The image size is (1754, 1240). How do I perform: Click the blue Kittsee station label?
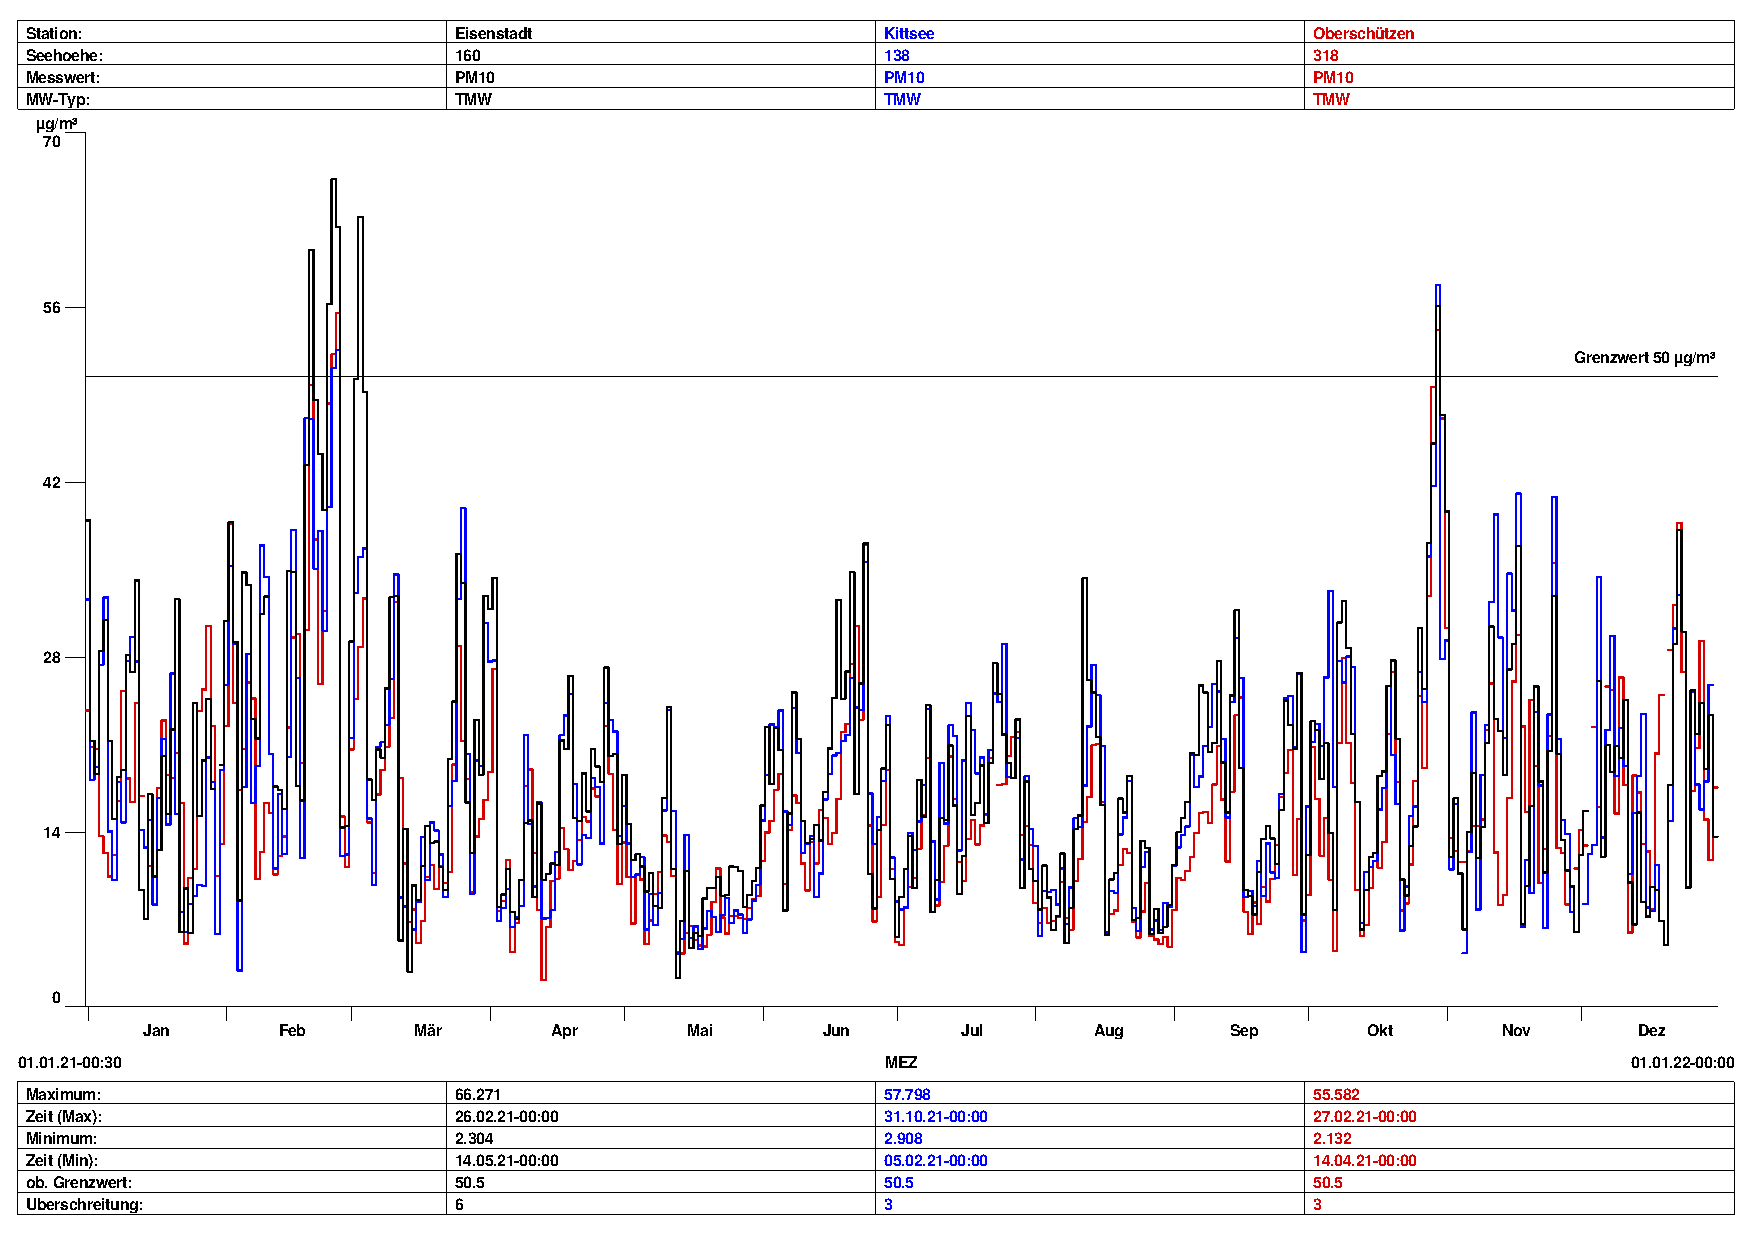[908, 33]
